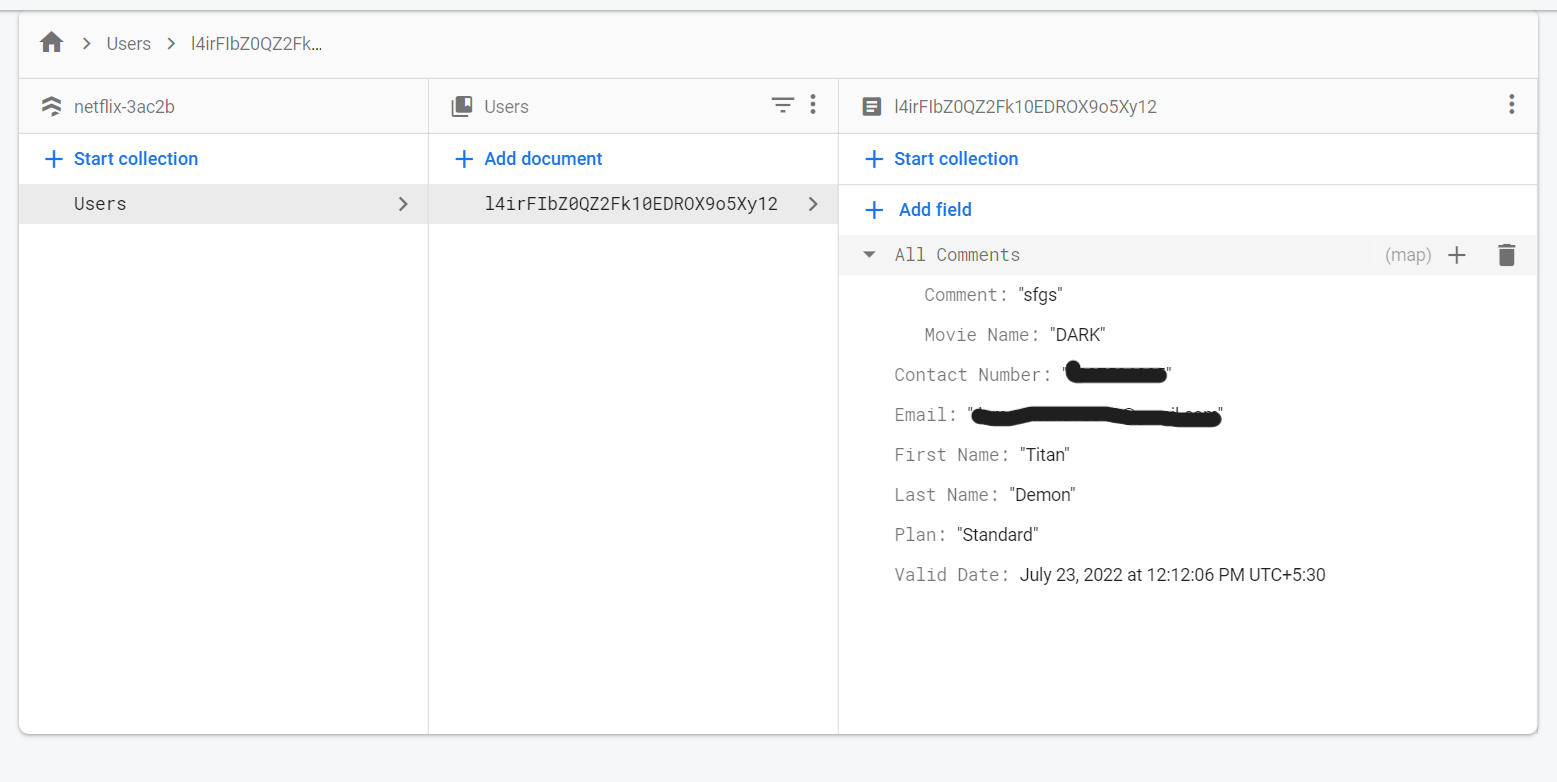
Task: Click the Users collection panel title
Action: (506, 106)
